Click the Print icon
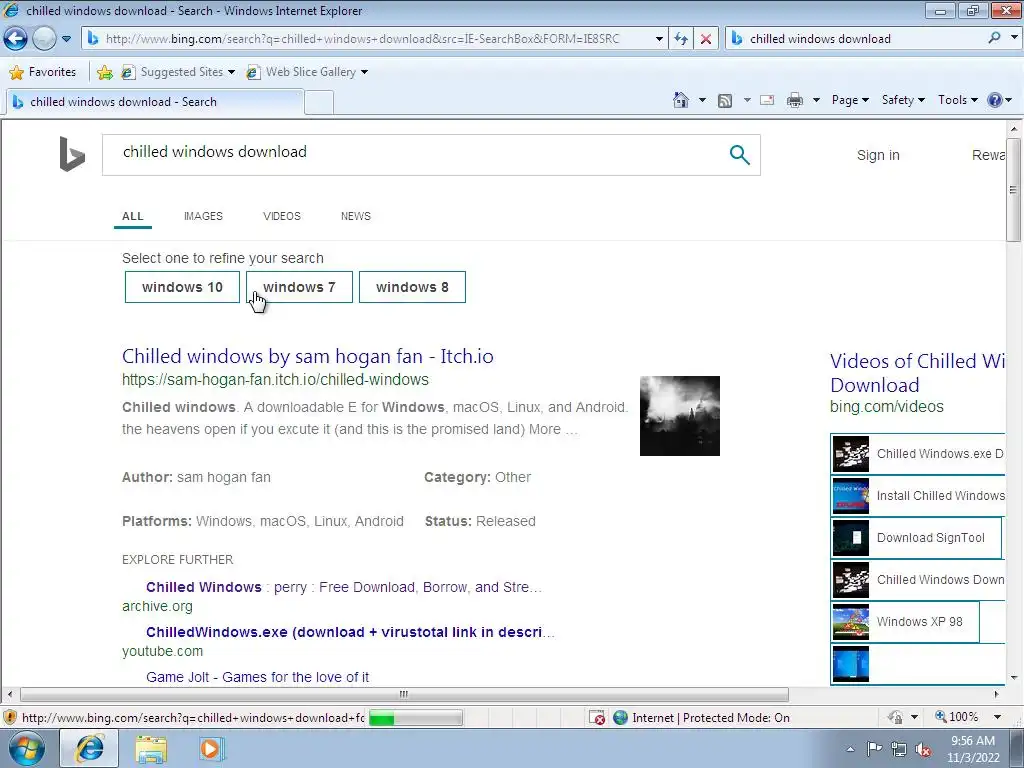The image size is (1024, 768). pyautogui.click(x=795, y=100)
